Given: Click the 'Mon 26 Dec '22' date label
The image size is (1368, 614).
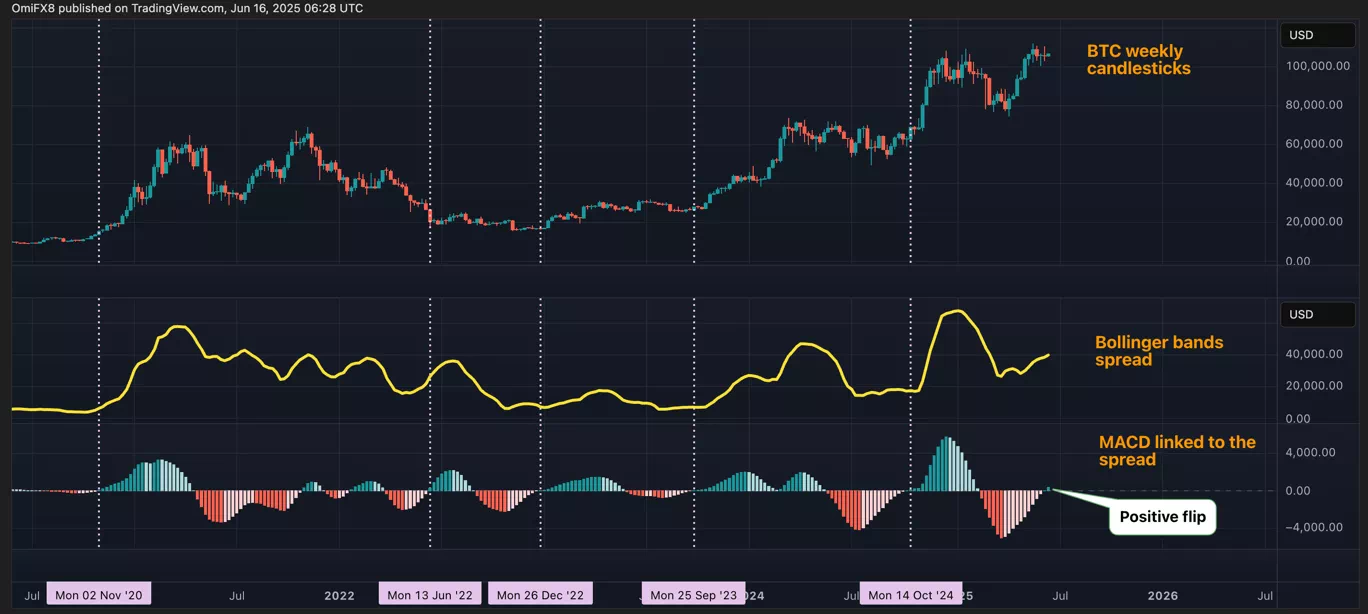Looking at the screenshot, I should 540,595.
